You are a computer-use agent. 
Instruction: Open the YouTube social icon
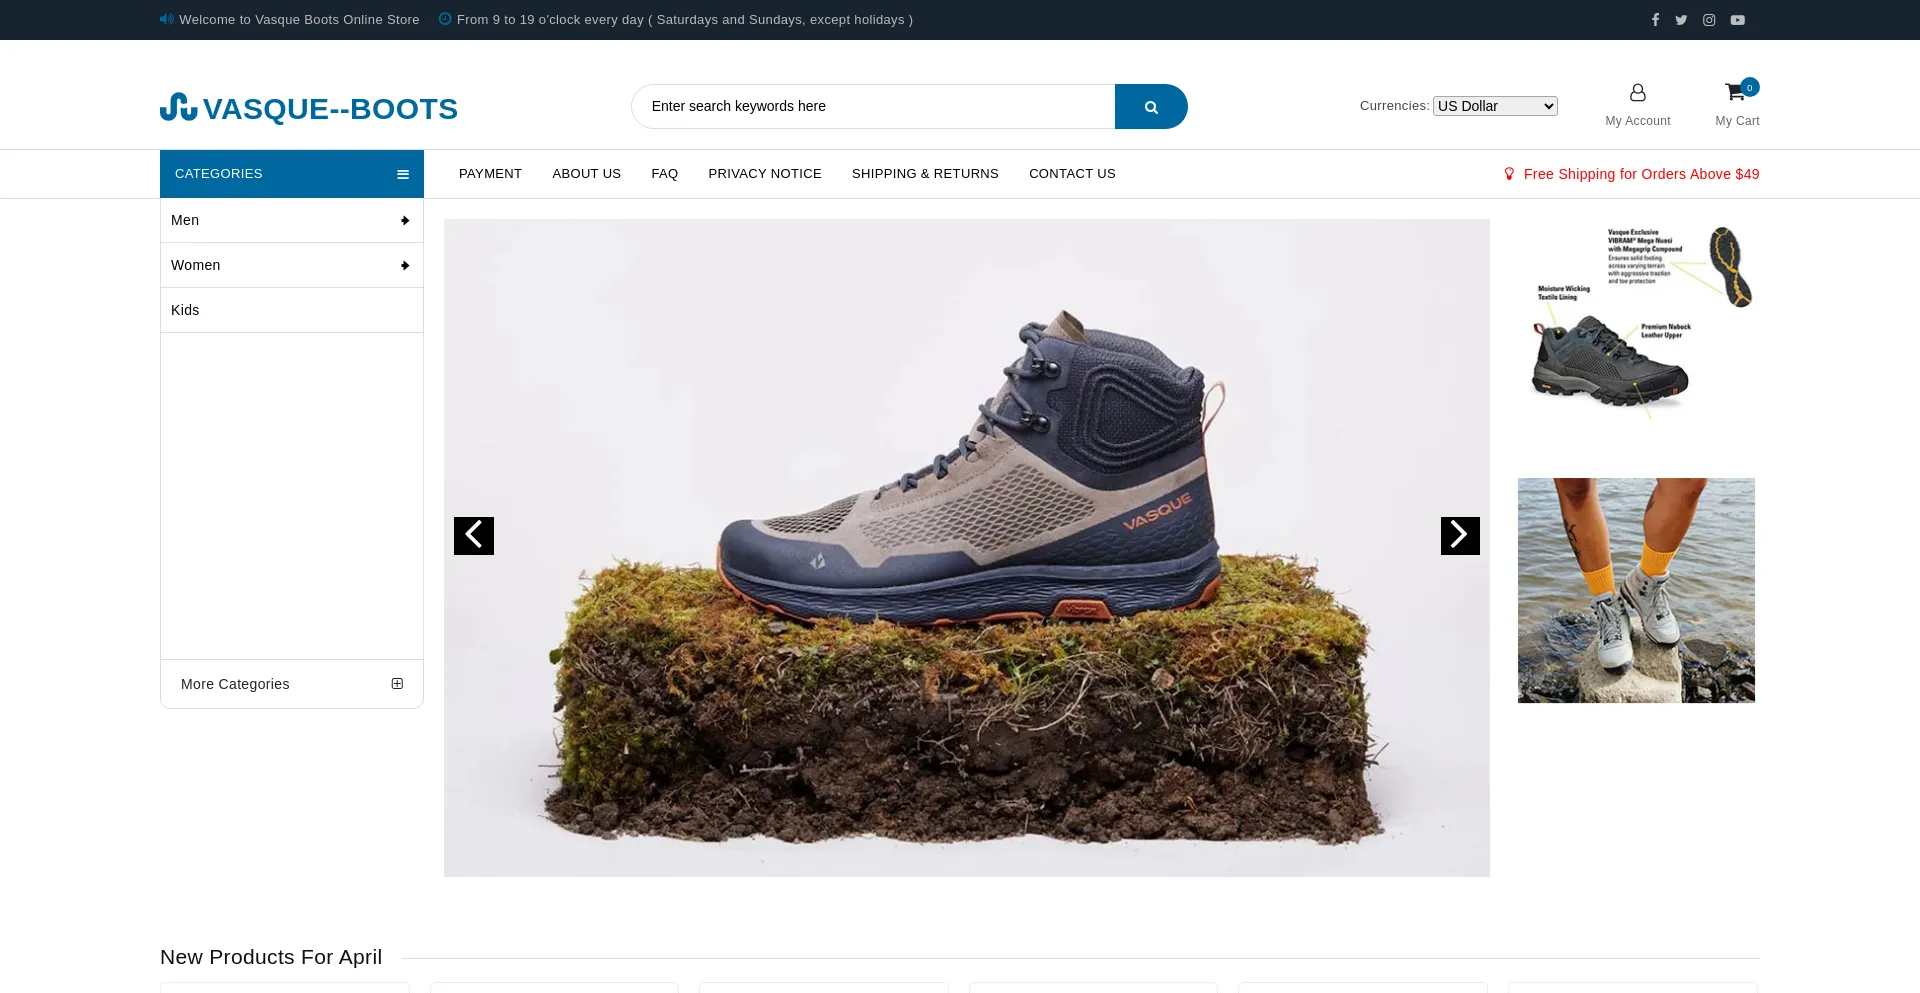1738,20
